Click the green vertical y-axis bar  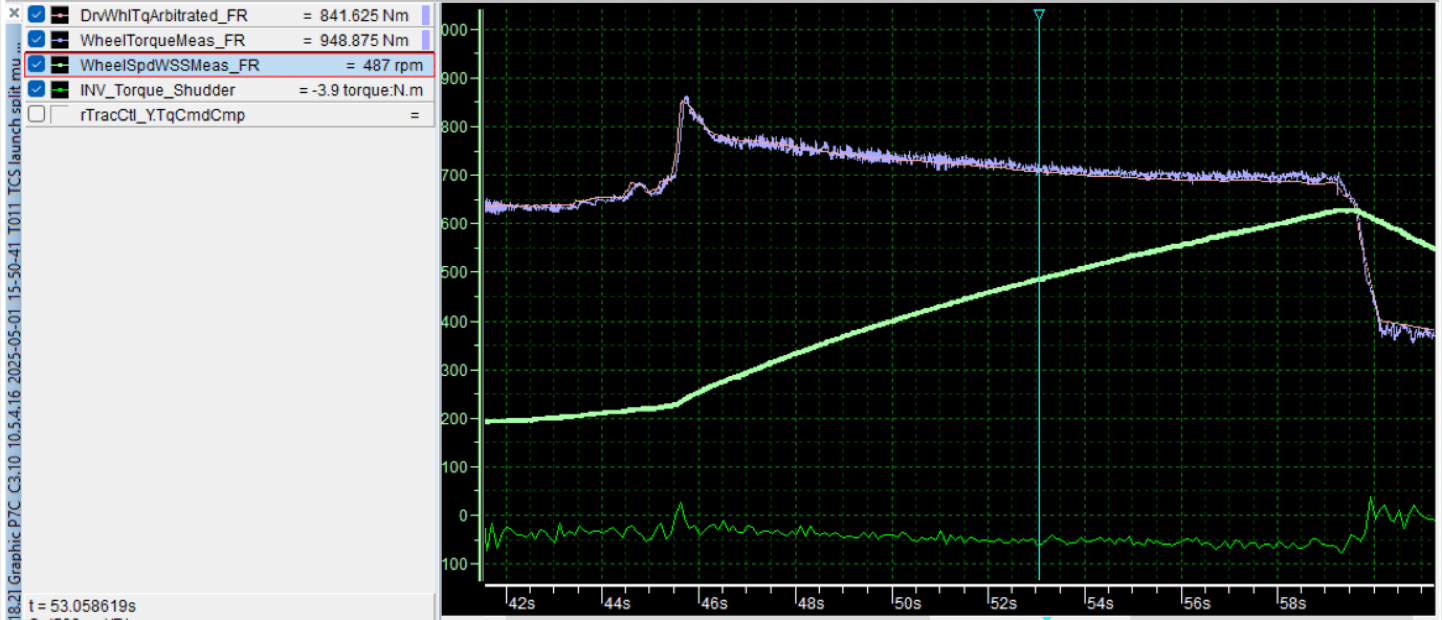tap(482, 295)
